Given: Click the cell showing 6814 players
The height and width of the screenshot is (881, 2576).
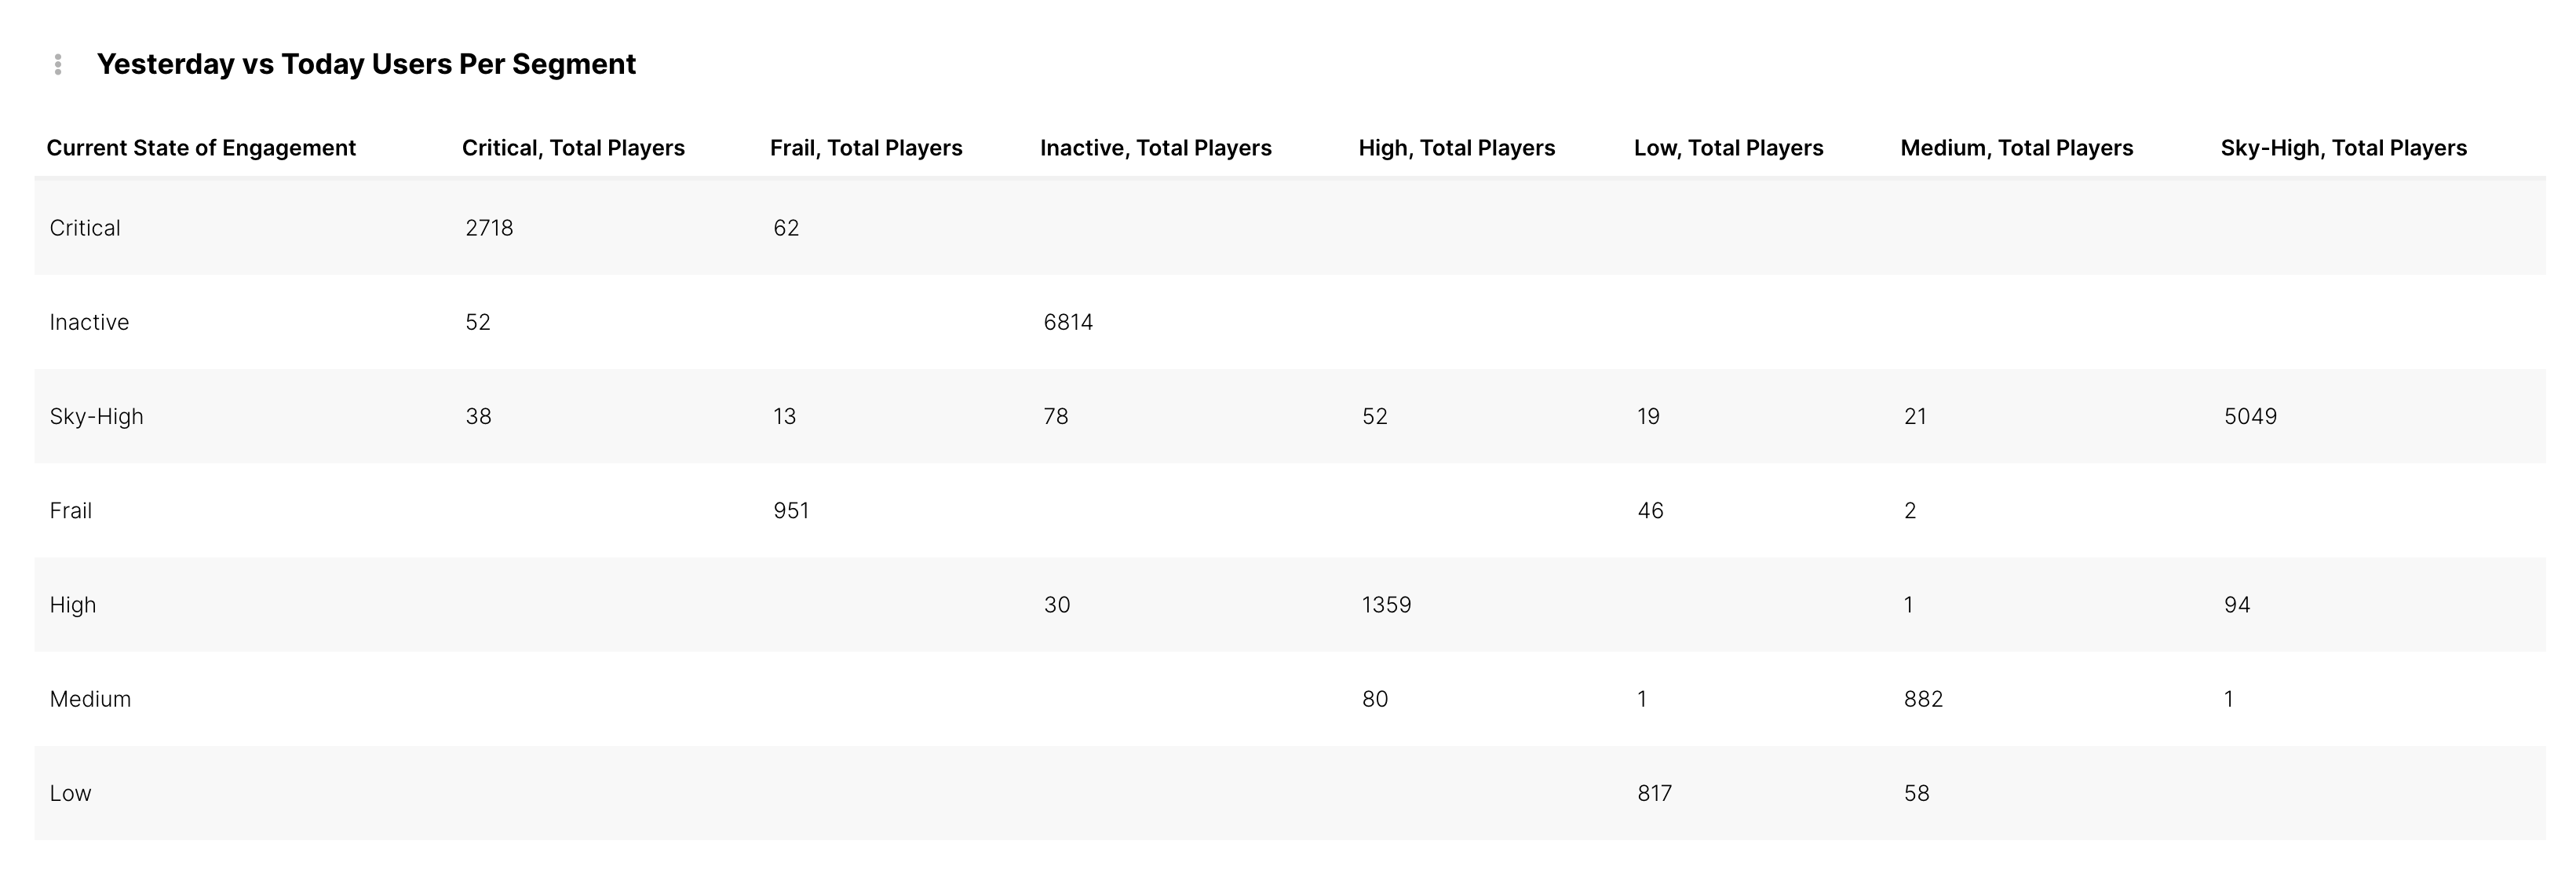Looking at the screenshot, I should (x=1068, y=322).
